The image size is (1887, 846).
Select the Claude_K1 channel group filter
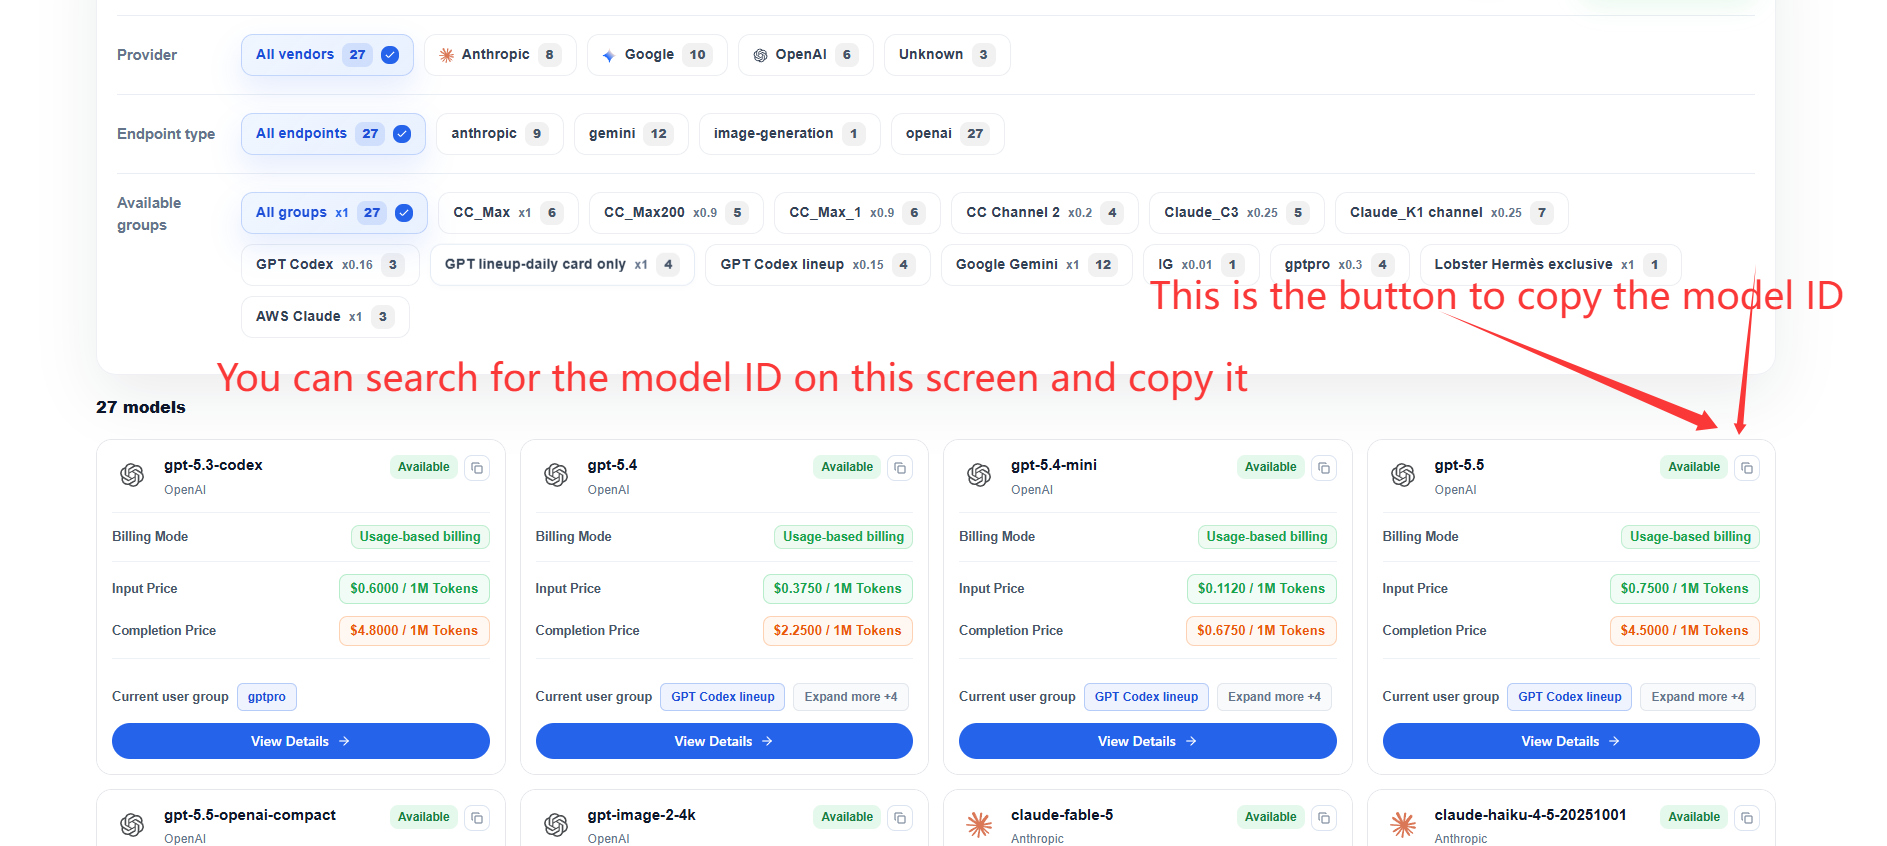coord(1451,213)
